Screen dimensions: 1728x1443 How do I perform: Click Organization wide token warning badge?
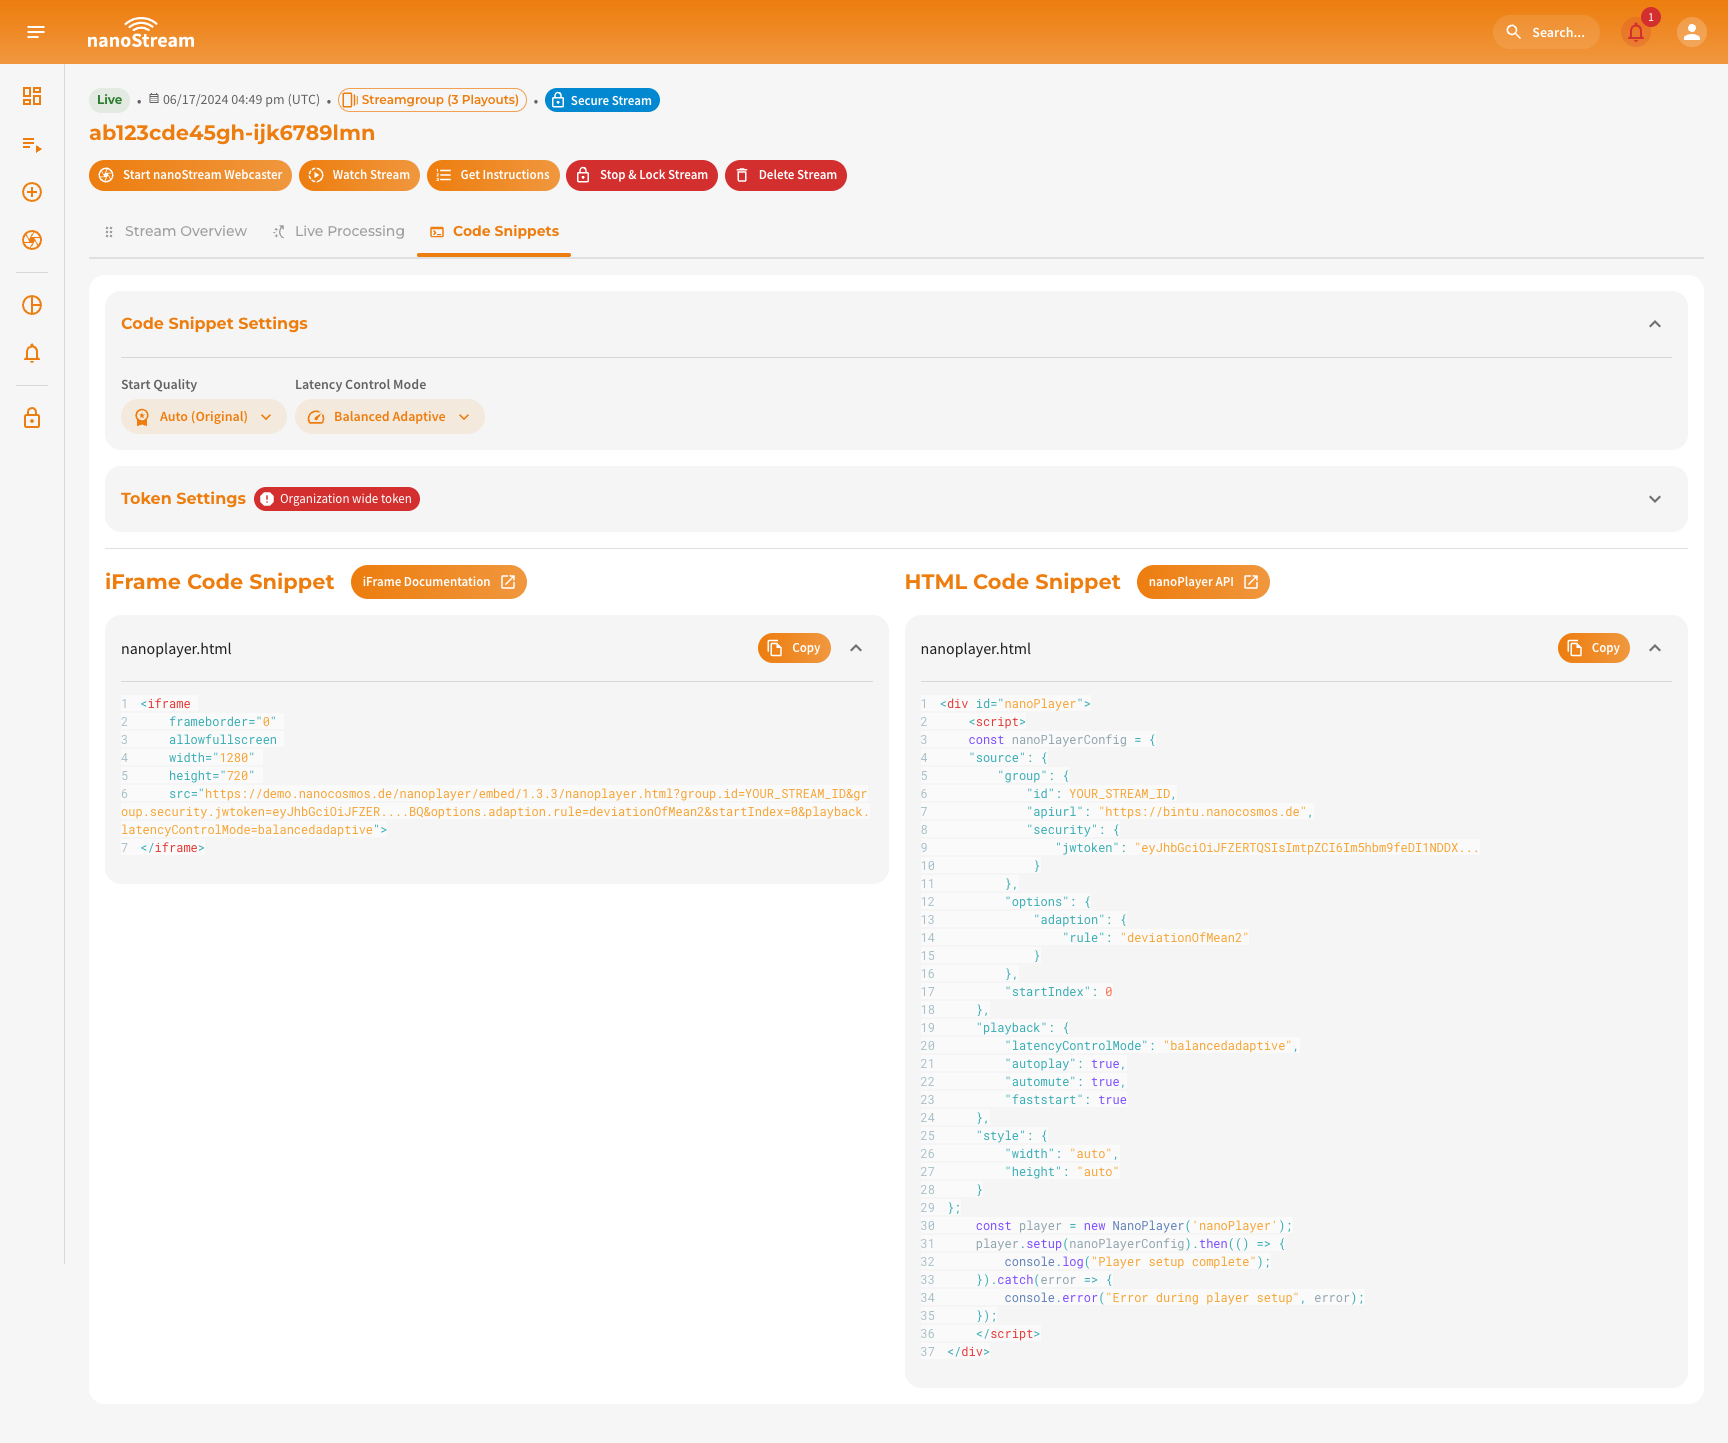point(337,499)
